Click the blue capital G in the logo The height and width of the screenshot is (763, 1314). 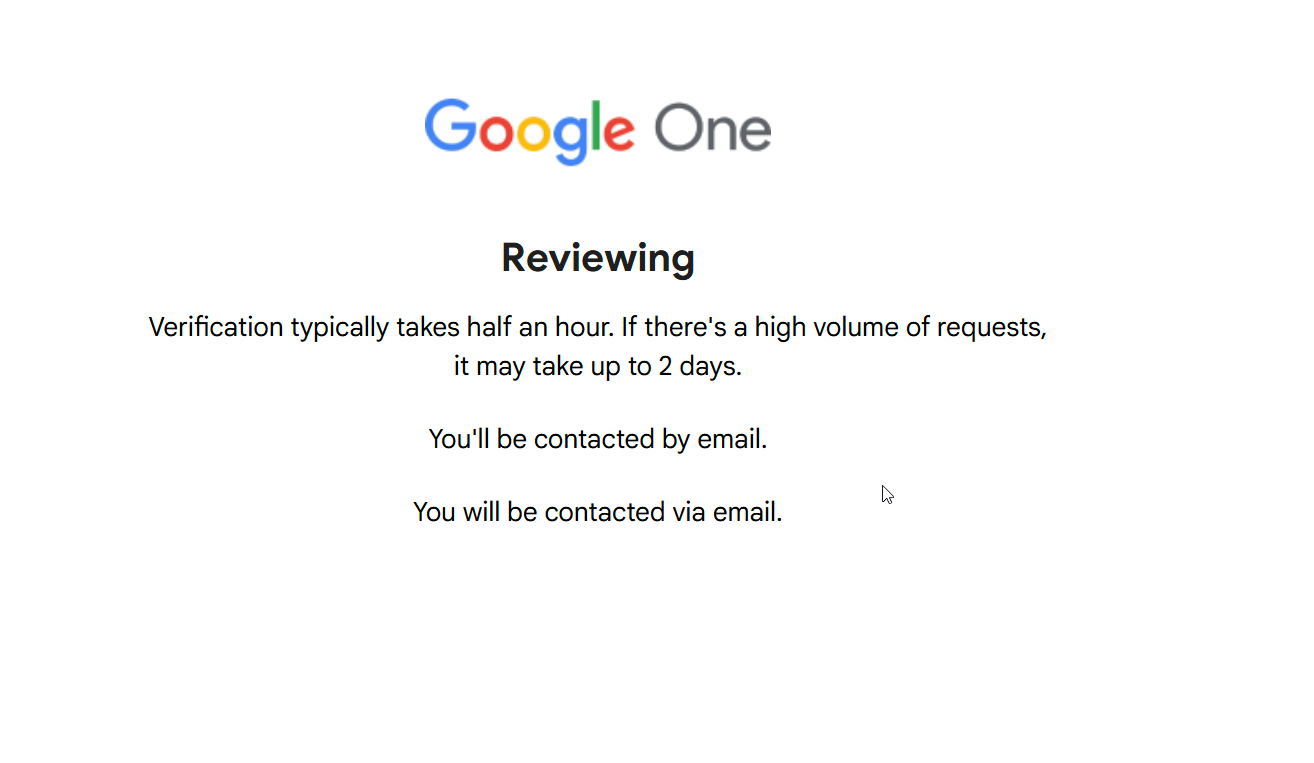coord(450,127)
